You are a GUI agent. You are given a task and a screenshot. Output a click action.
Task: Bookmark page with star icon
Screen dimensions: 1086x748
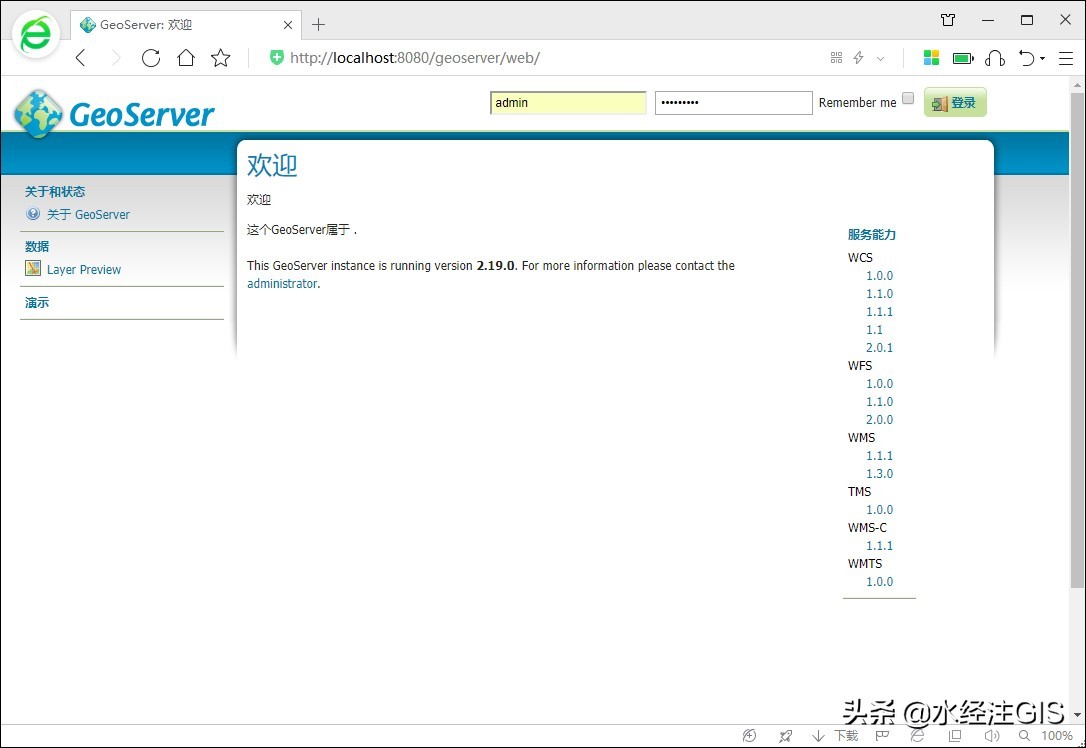point(220,58)
